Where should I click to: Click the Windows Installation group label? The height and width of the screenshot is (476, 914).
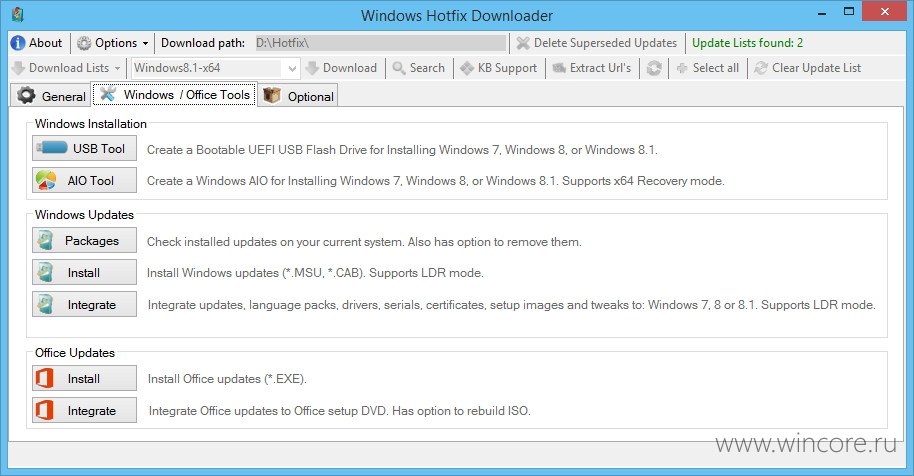click(91, 124)
